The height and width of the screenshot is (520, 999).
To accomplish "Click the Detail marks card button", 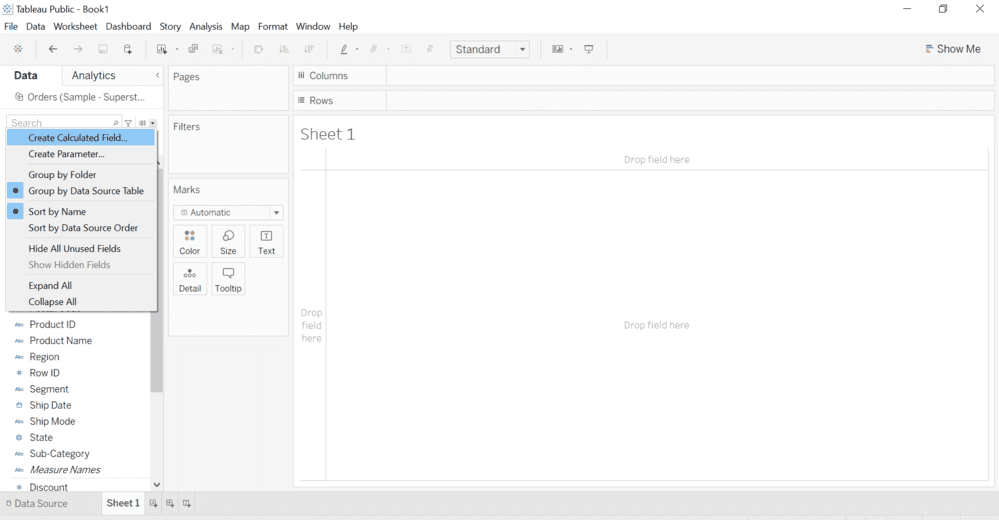I will click(190, 279).
